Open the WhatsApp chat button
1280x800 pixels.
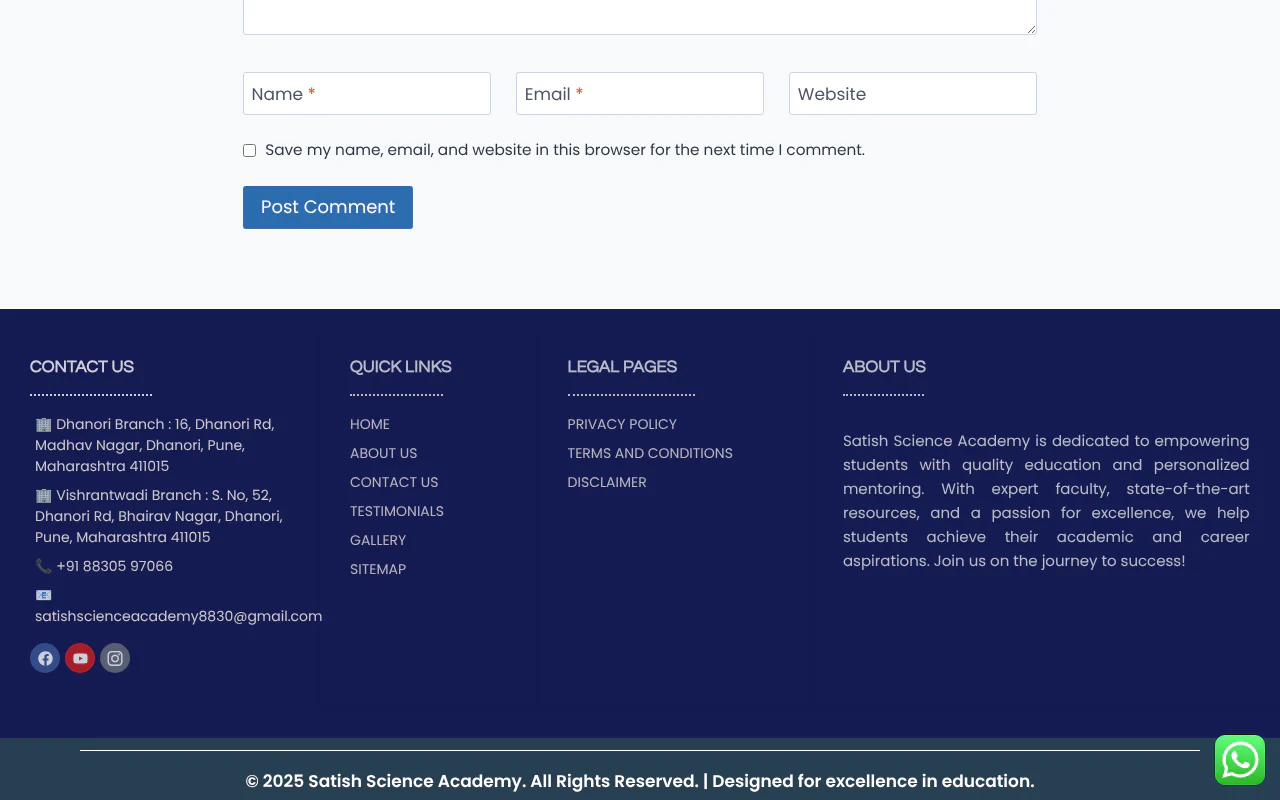1240,760
